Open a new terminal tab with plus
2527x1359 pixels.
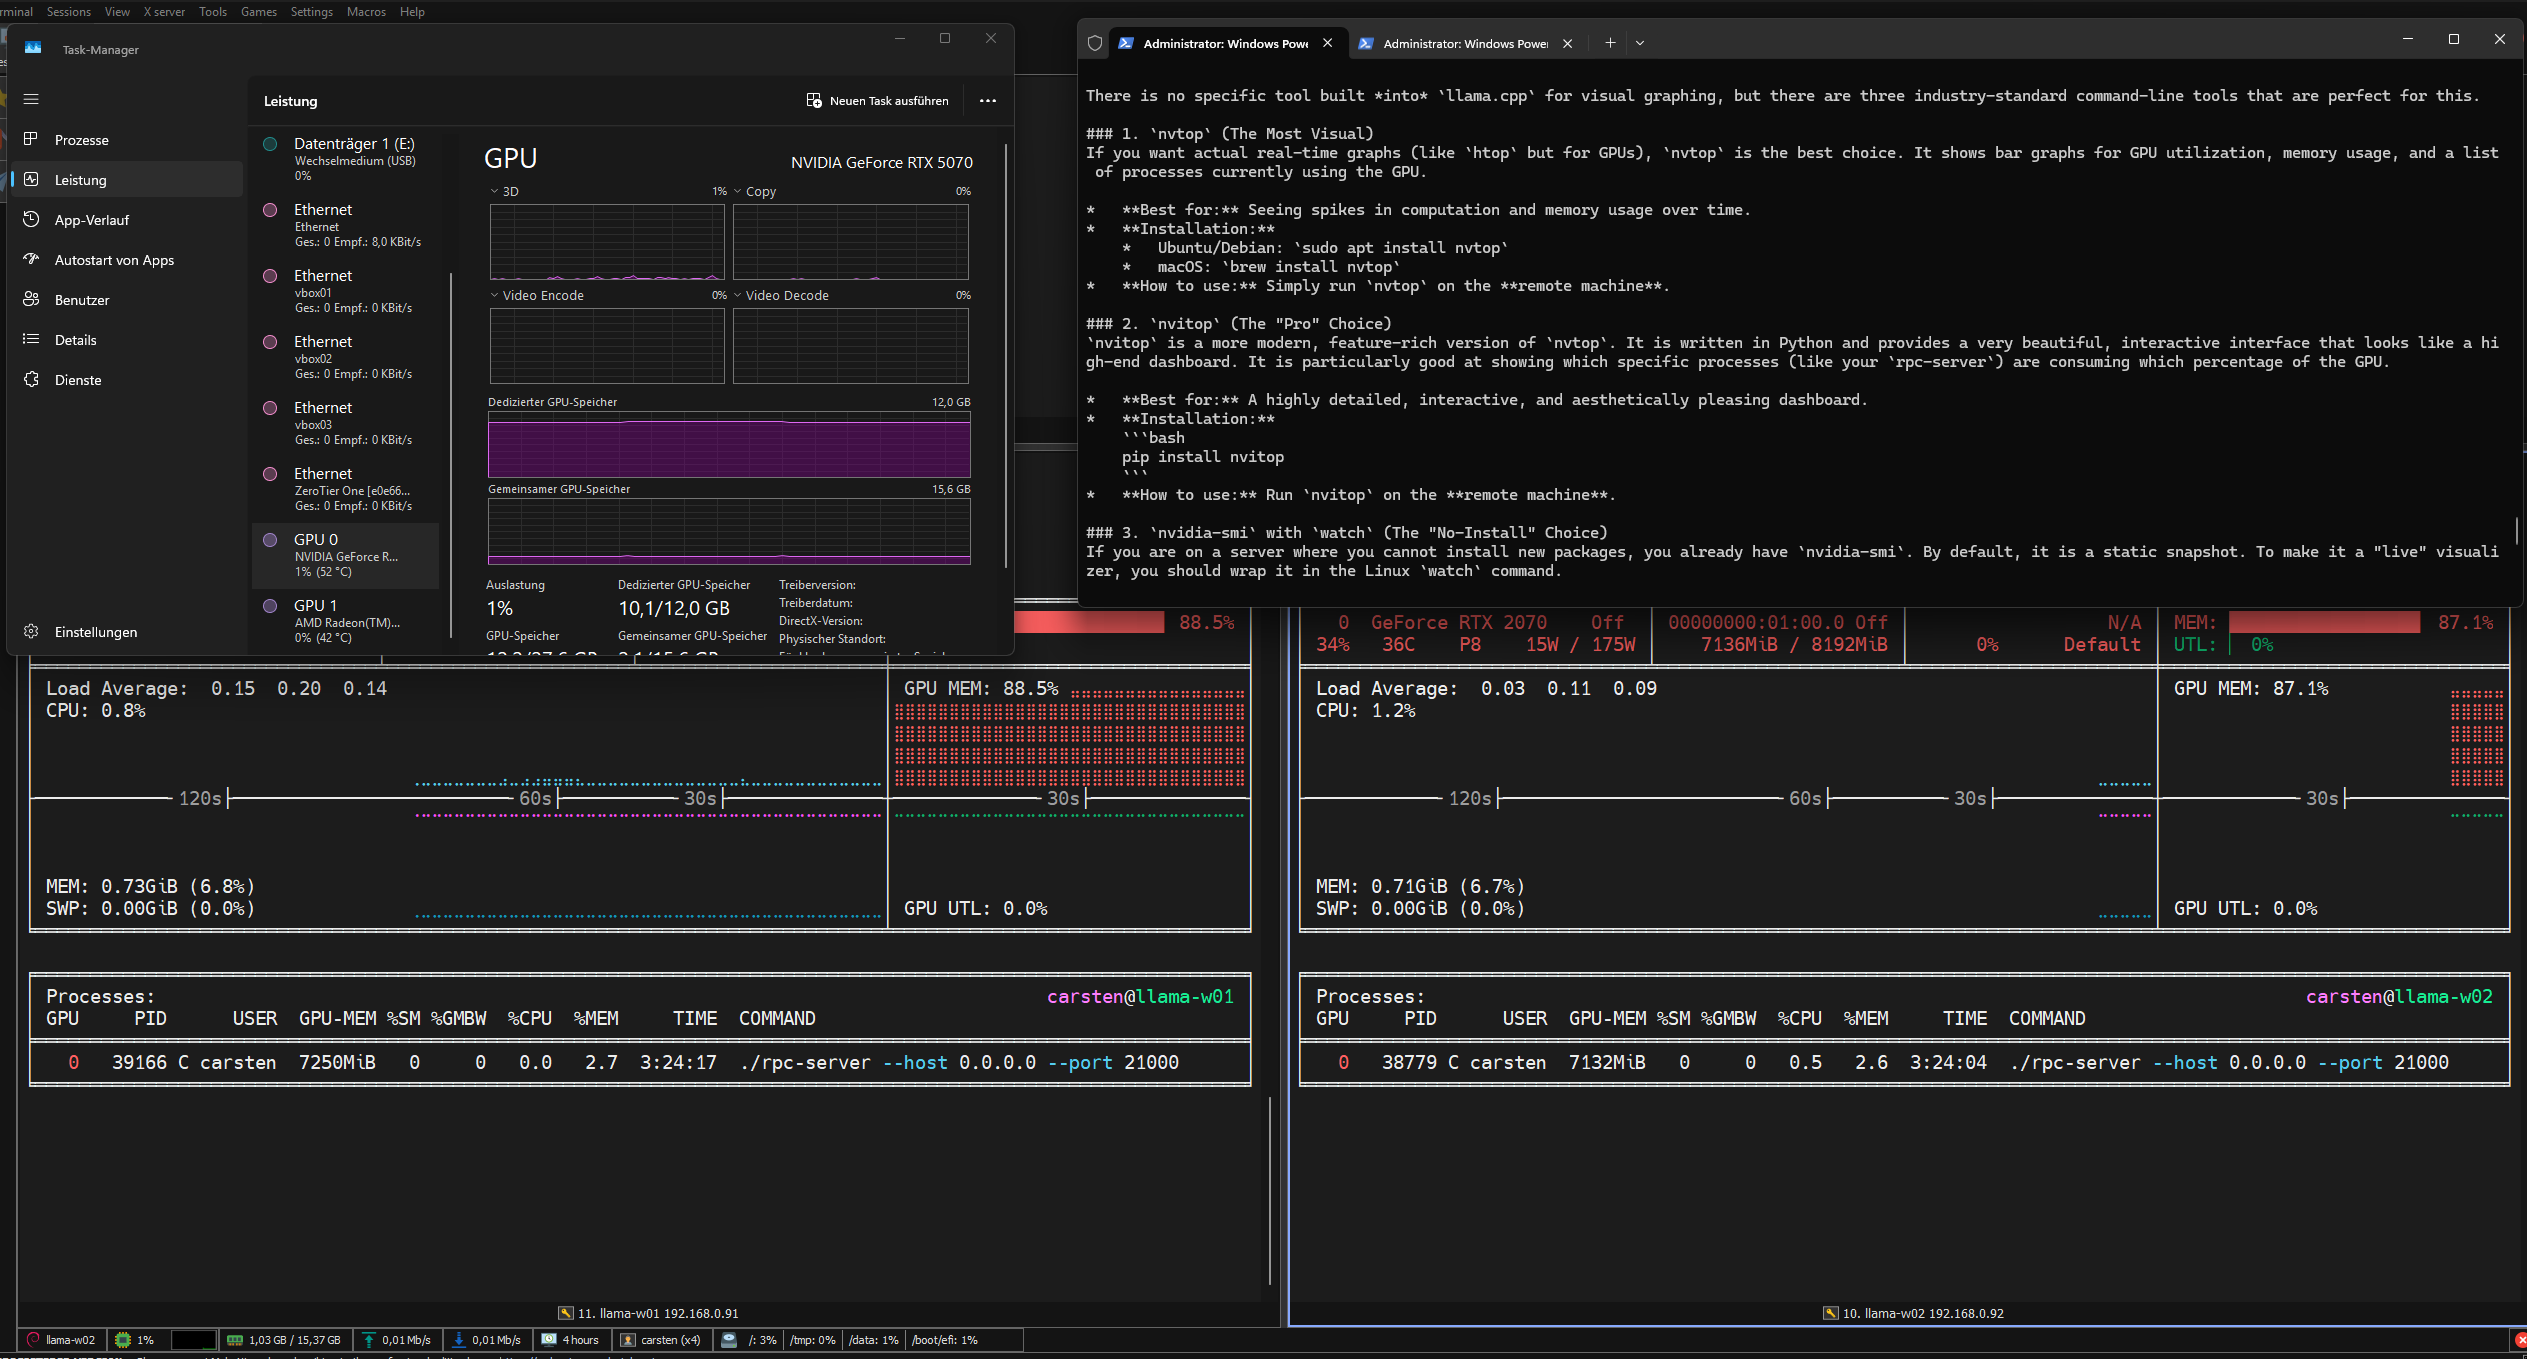point(1610,43)
